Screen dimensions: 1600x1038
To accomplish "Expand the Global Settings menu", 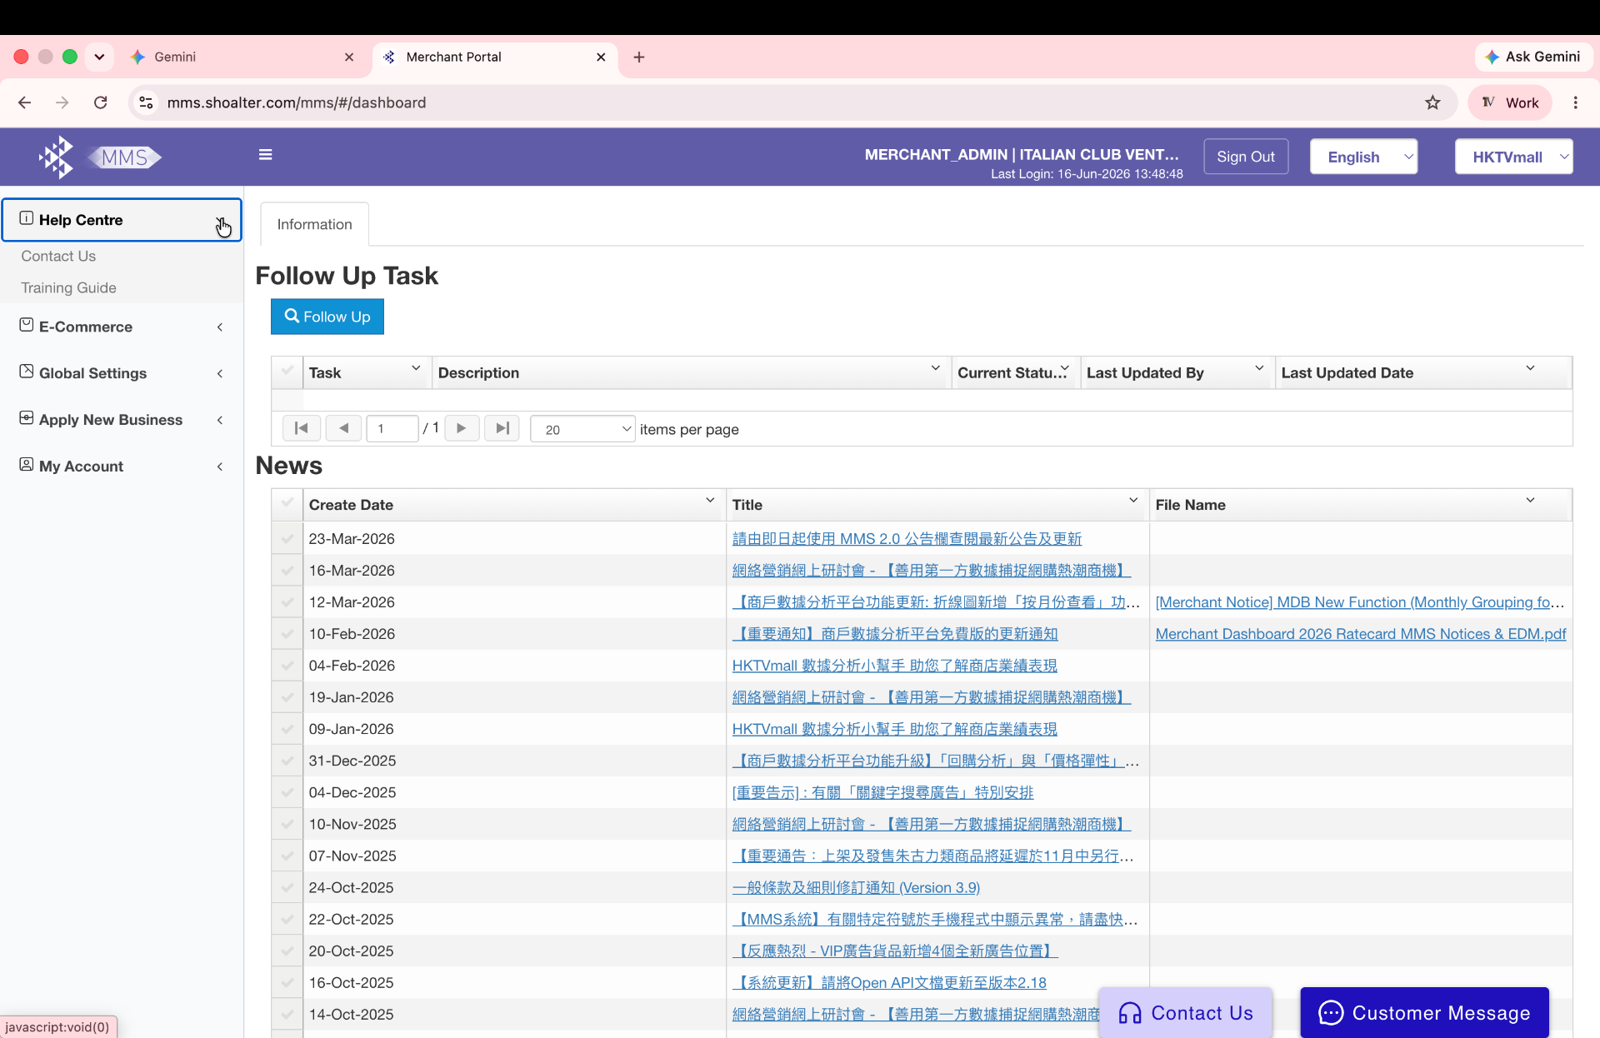I will tap(121, 373).
